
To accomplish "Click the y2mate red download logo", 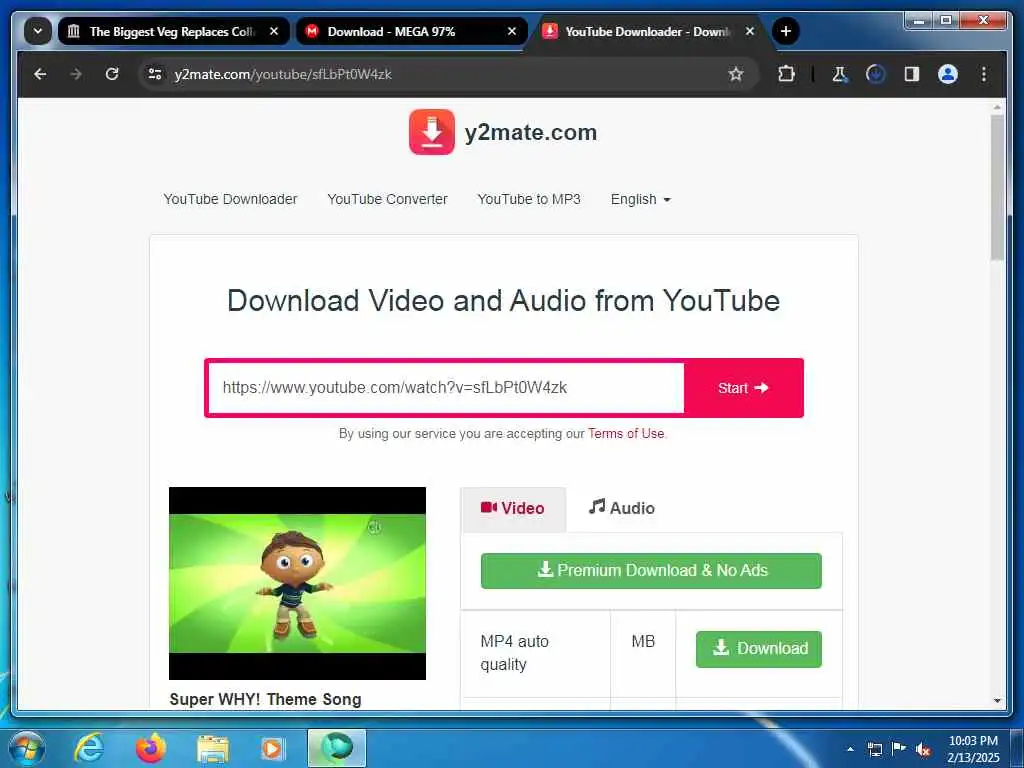I will tap(432, 132).
